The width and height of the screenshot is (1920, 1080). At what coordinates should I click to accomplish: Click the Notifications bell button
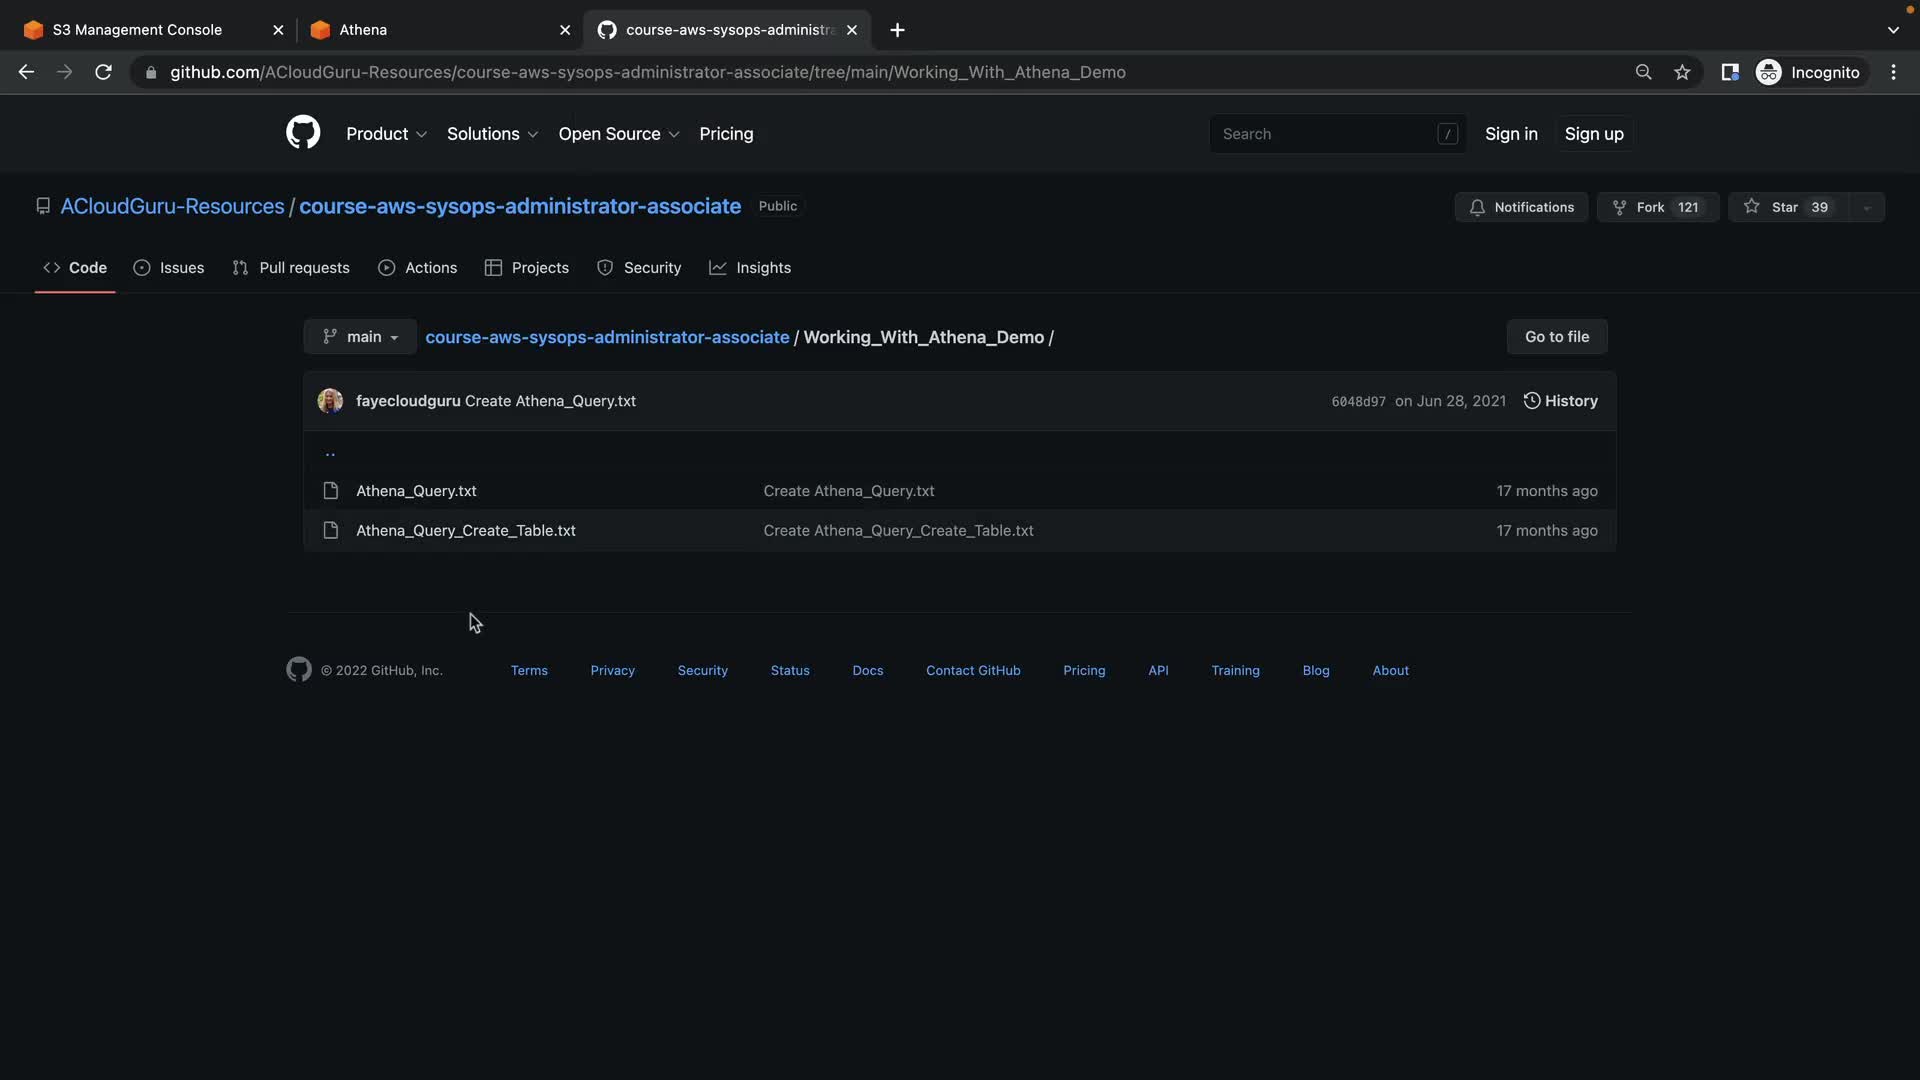[x=1521, y=207]
